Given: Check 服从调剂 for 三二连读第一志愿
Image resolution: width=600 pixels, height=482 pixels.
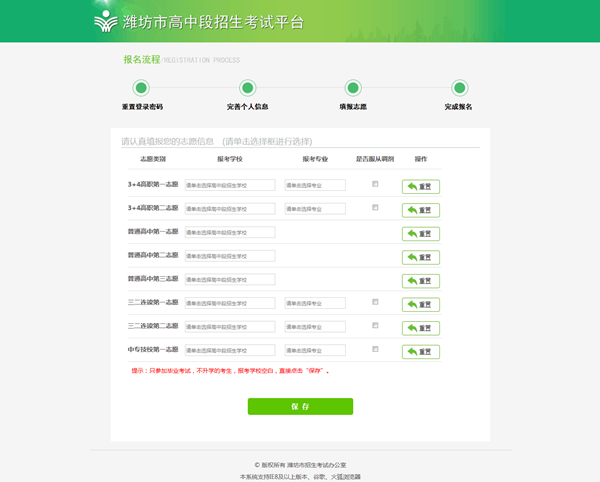Looking at the screenshot, I should click(x=375, y=302).
